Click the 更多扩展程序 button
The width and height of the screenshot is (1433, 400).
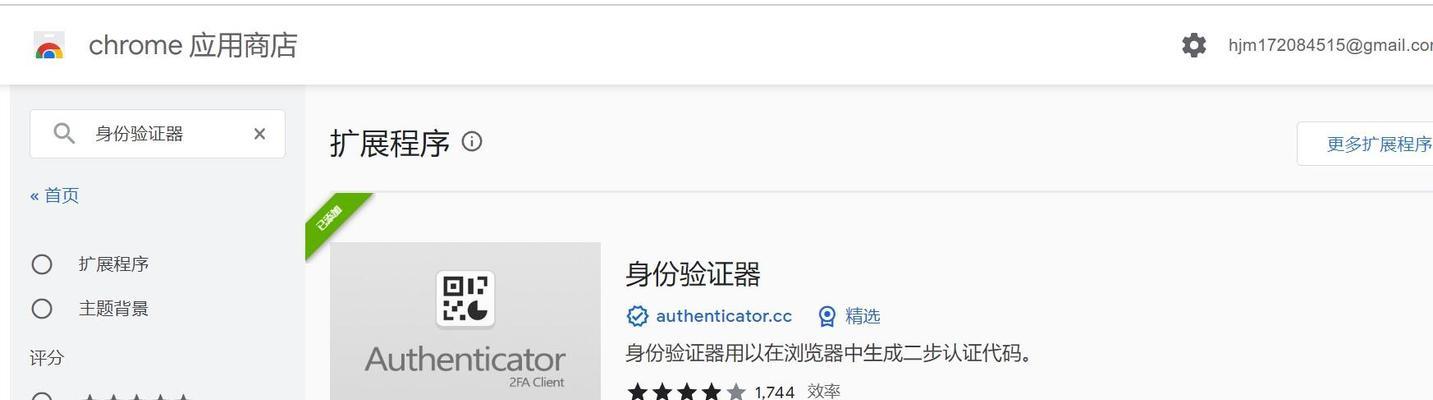coord(1365,144)
